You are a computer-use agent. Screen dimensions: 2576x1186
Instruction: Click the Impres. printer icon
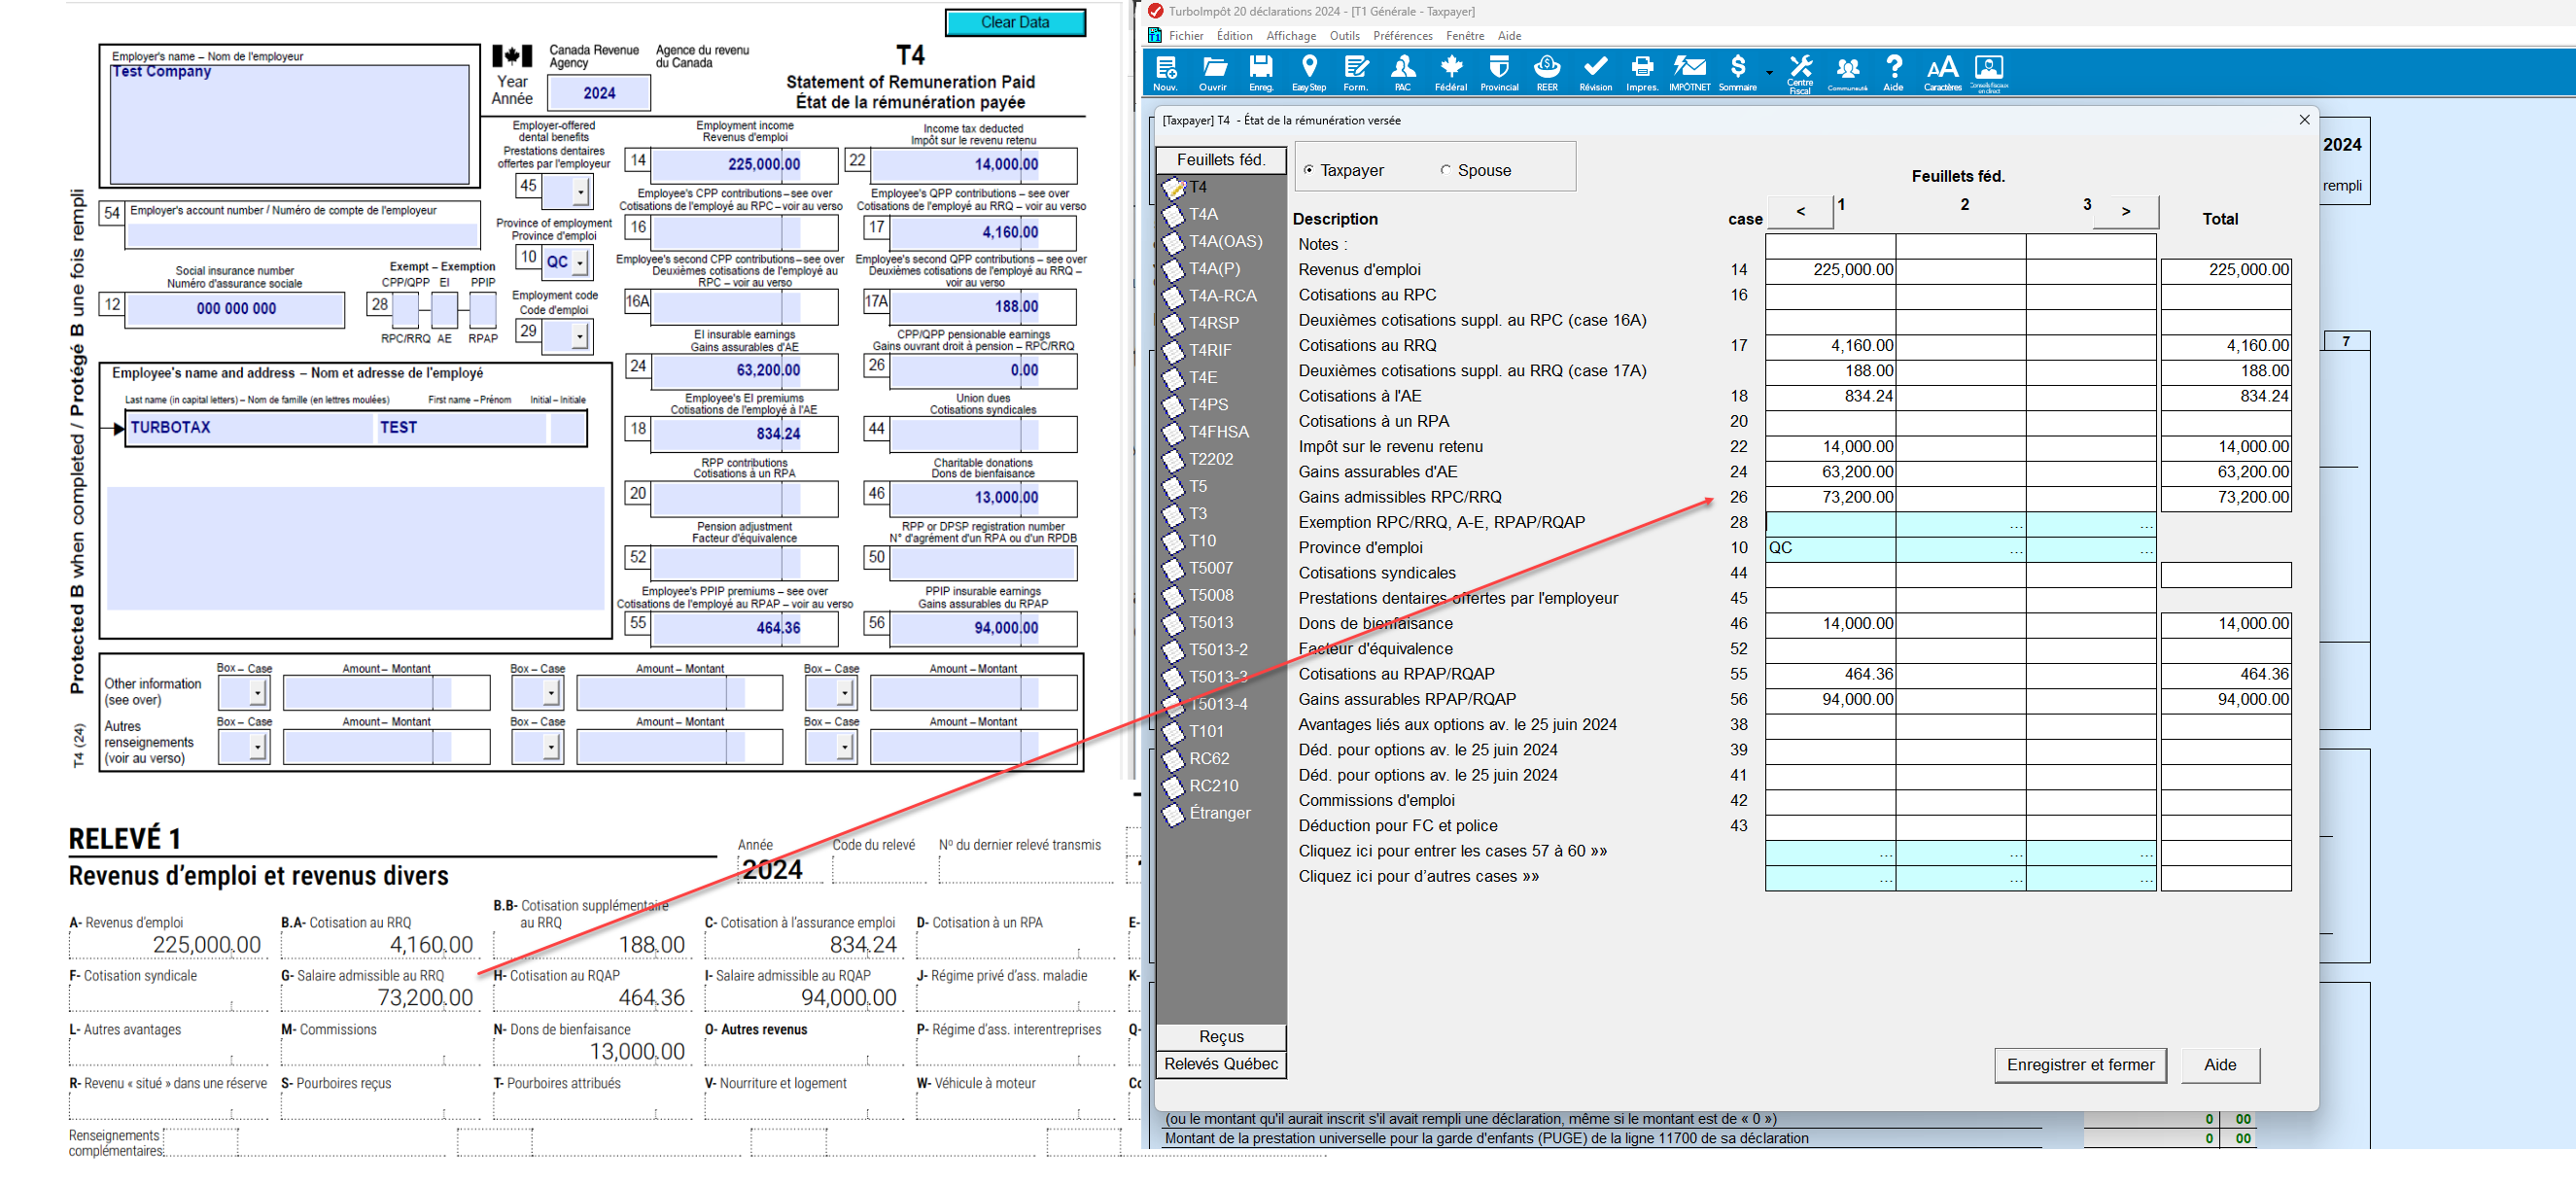tap(1642, 72)
